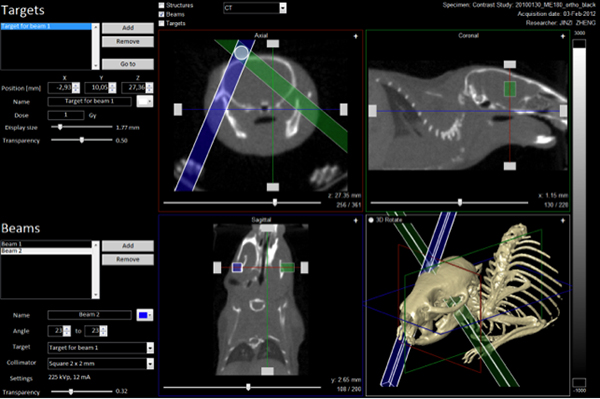Open the blue beam color swatch

coord(145,315)
